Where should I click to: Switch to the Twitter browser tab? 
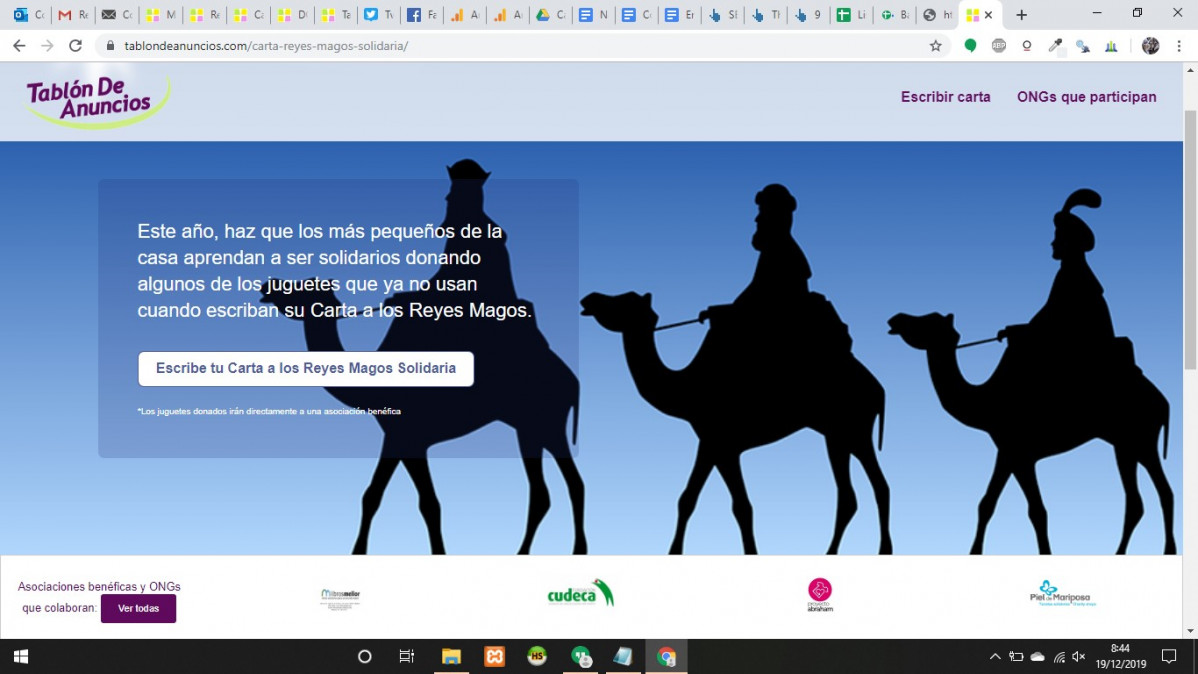(379, 15)
